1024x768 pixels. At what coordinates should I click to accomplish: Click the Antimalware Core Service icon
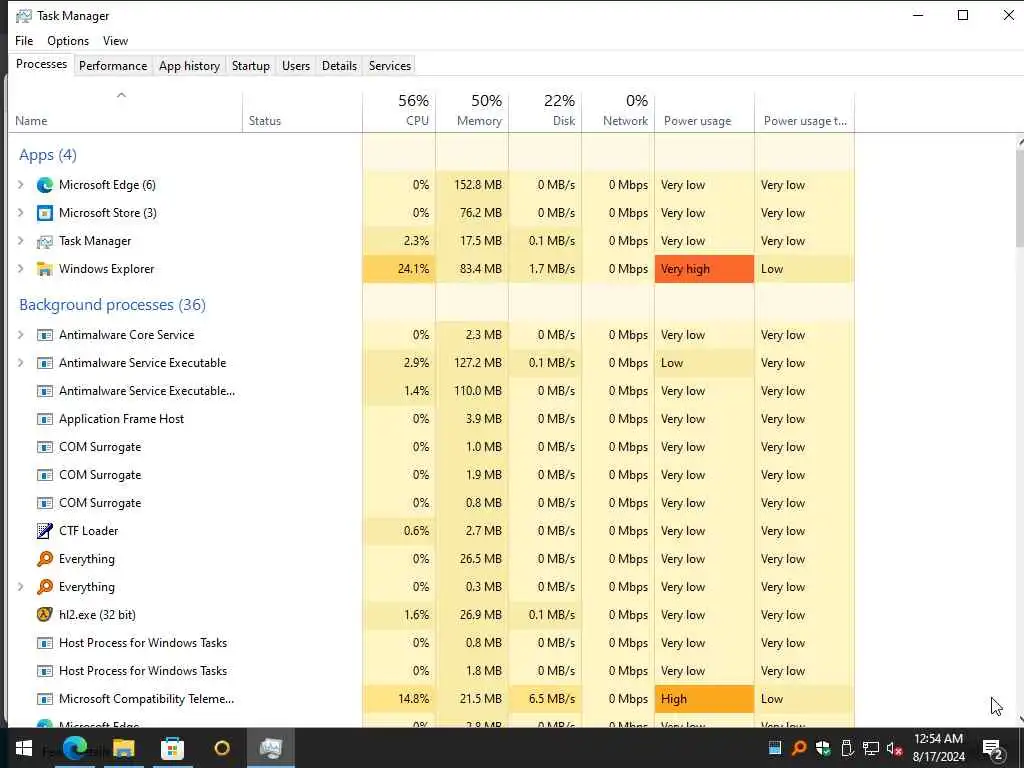tap(44, 335)
